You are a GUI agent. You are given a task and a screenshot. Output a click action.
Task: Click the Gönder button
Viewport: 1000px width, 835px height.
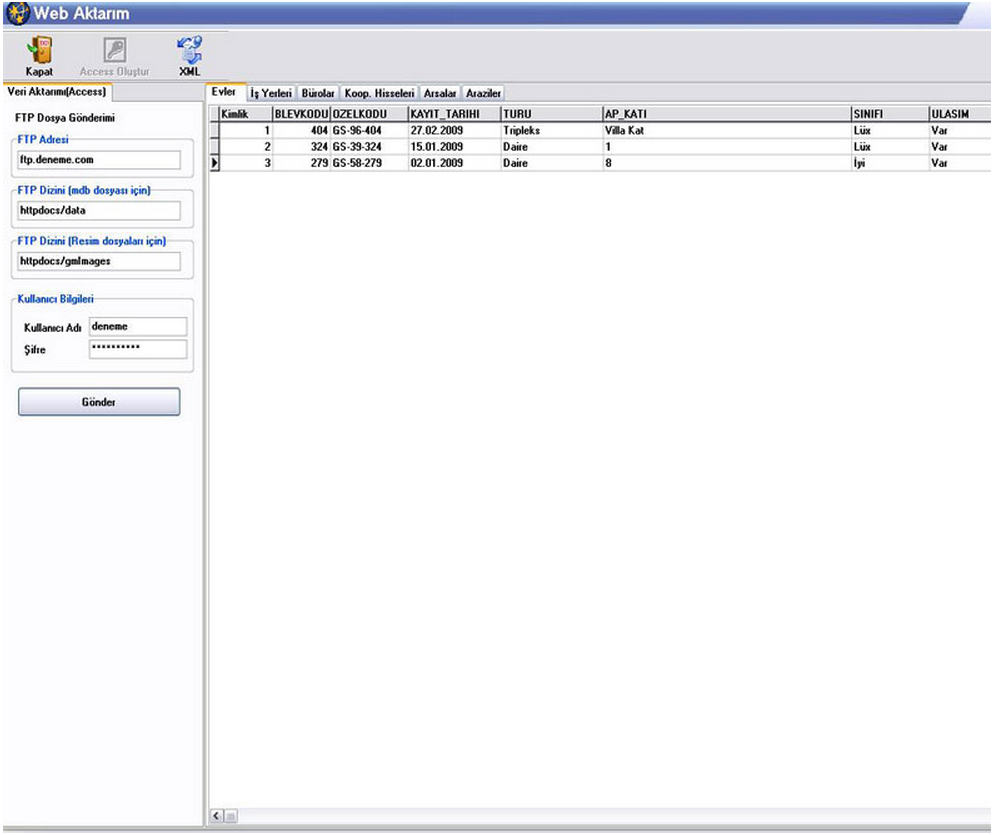99,402
